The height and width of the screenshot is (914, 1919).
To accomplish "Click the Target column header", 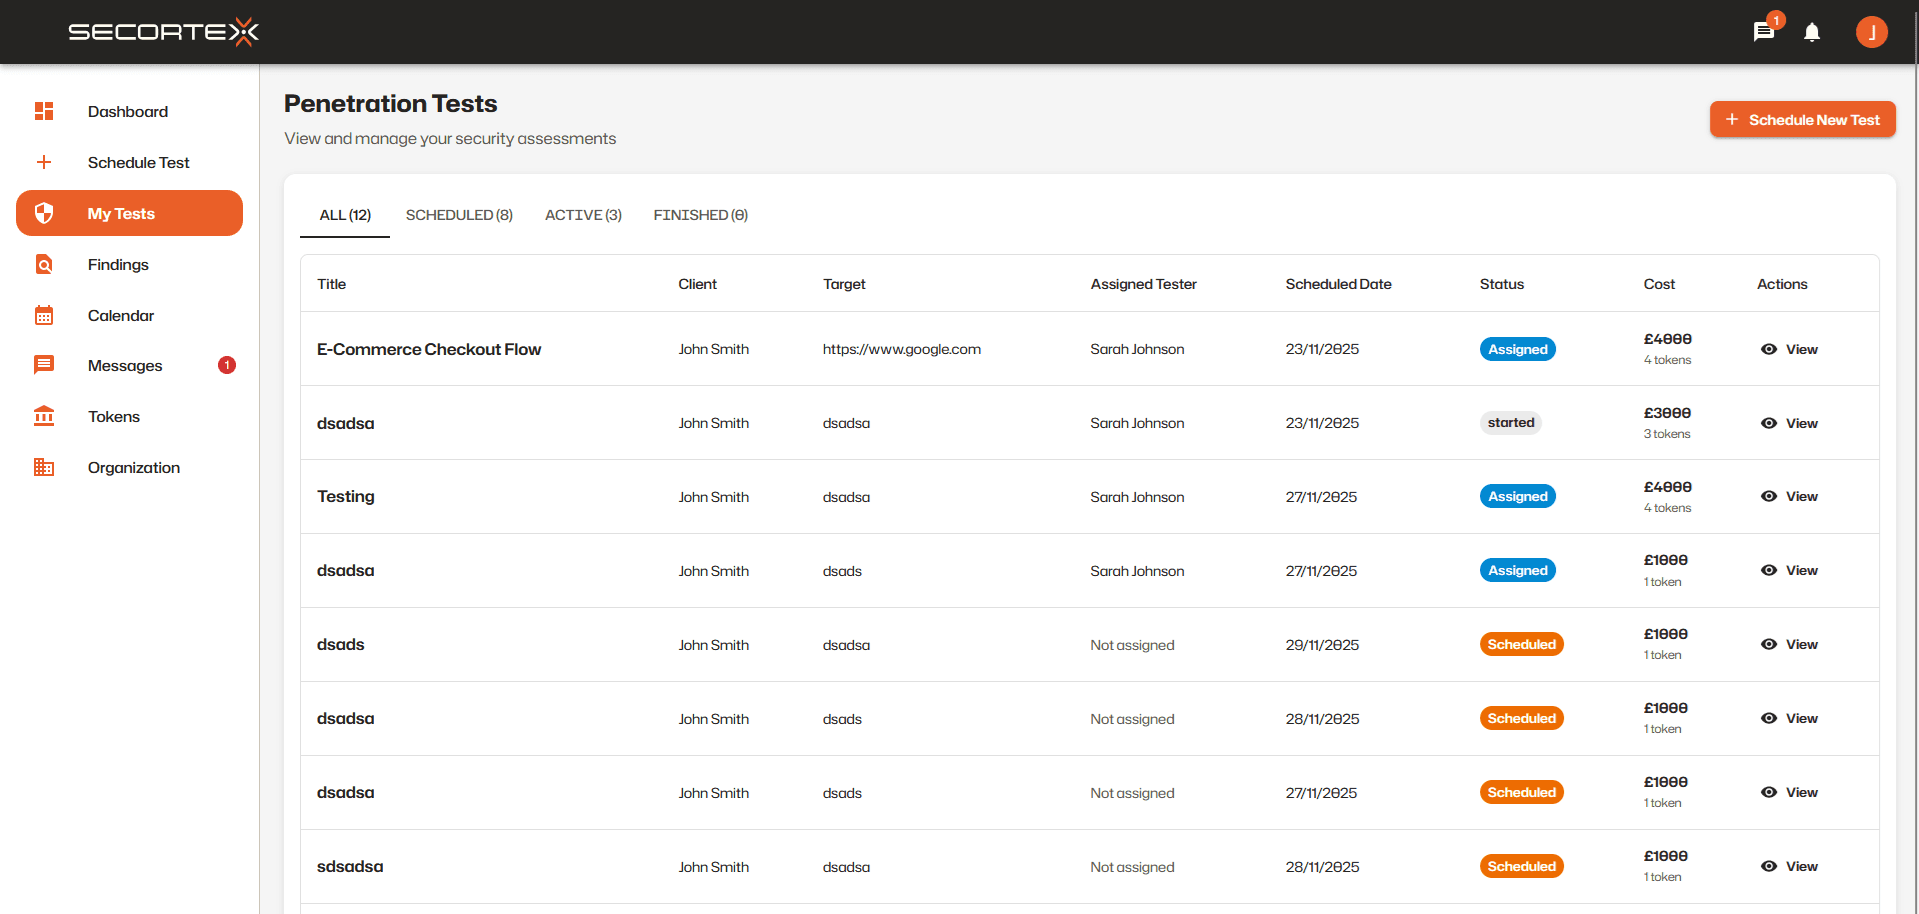I will click(x=845, y=284).
